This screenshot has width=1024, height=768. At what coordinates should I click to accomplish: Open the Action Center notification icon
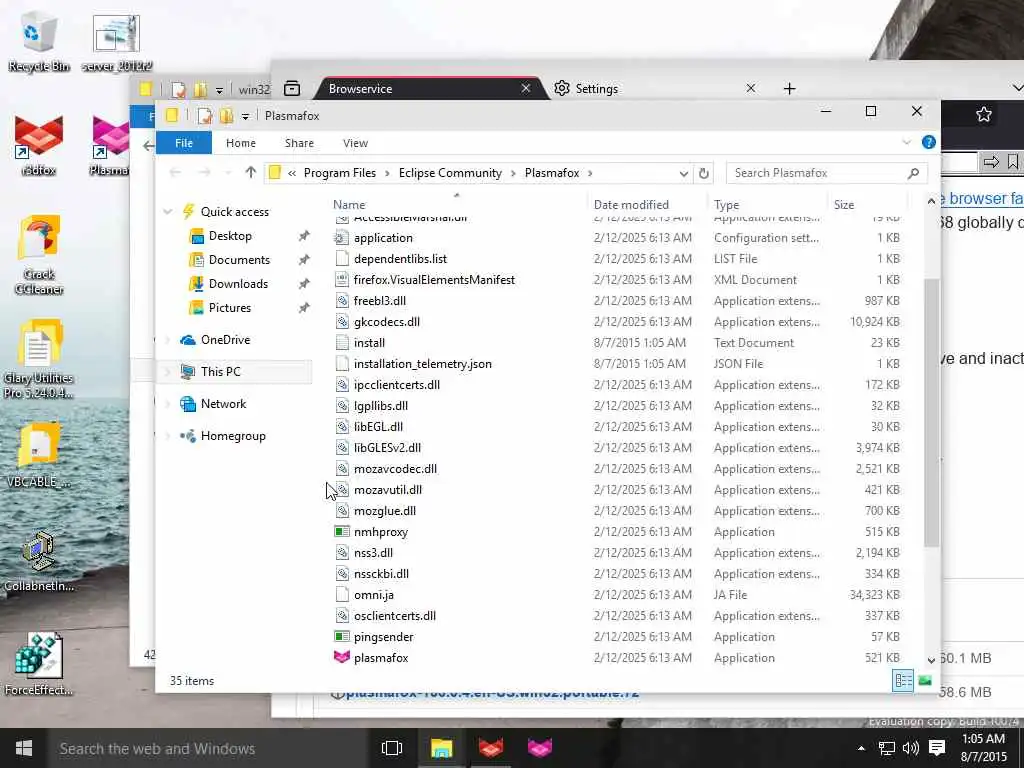tap(937, 748)
